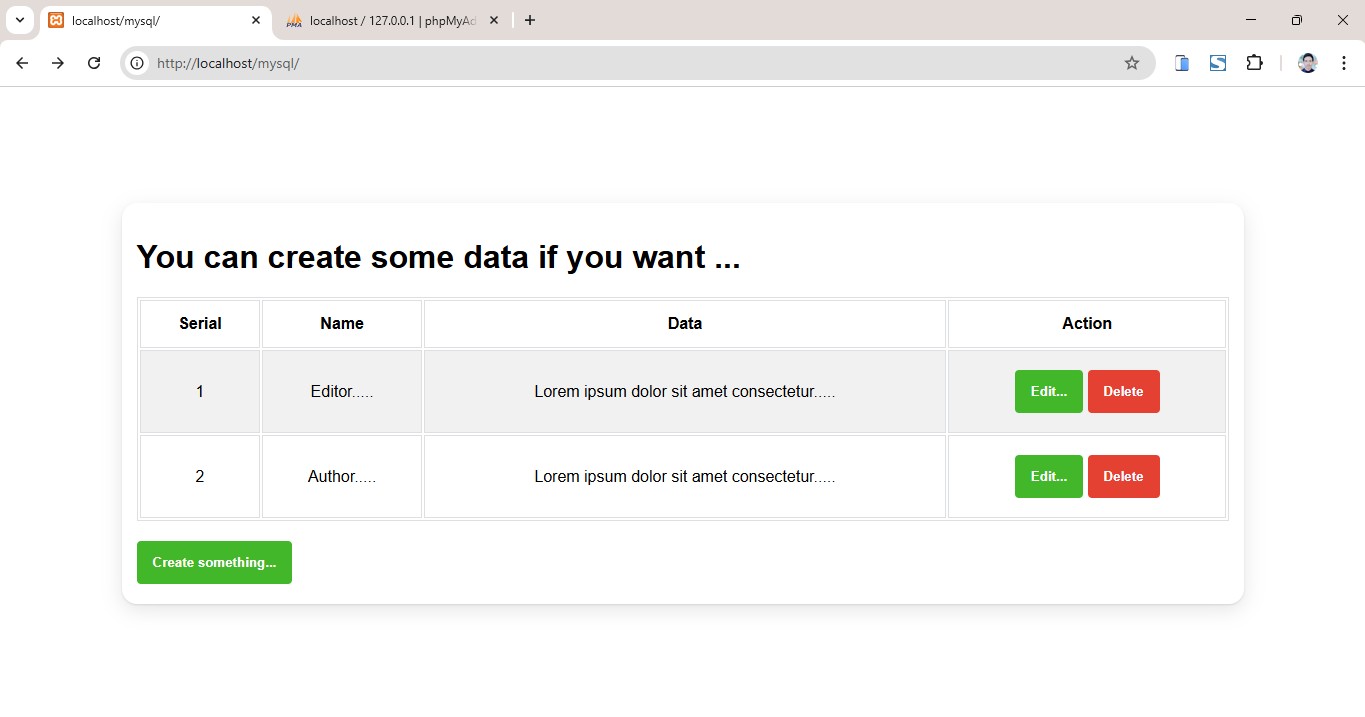Screen dimensions: 1365x717
Task: Select the localhost/mysql/ tab
Action: point(150,20)
